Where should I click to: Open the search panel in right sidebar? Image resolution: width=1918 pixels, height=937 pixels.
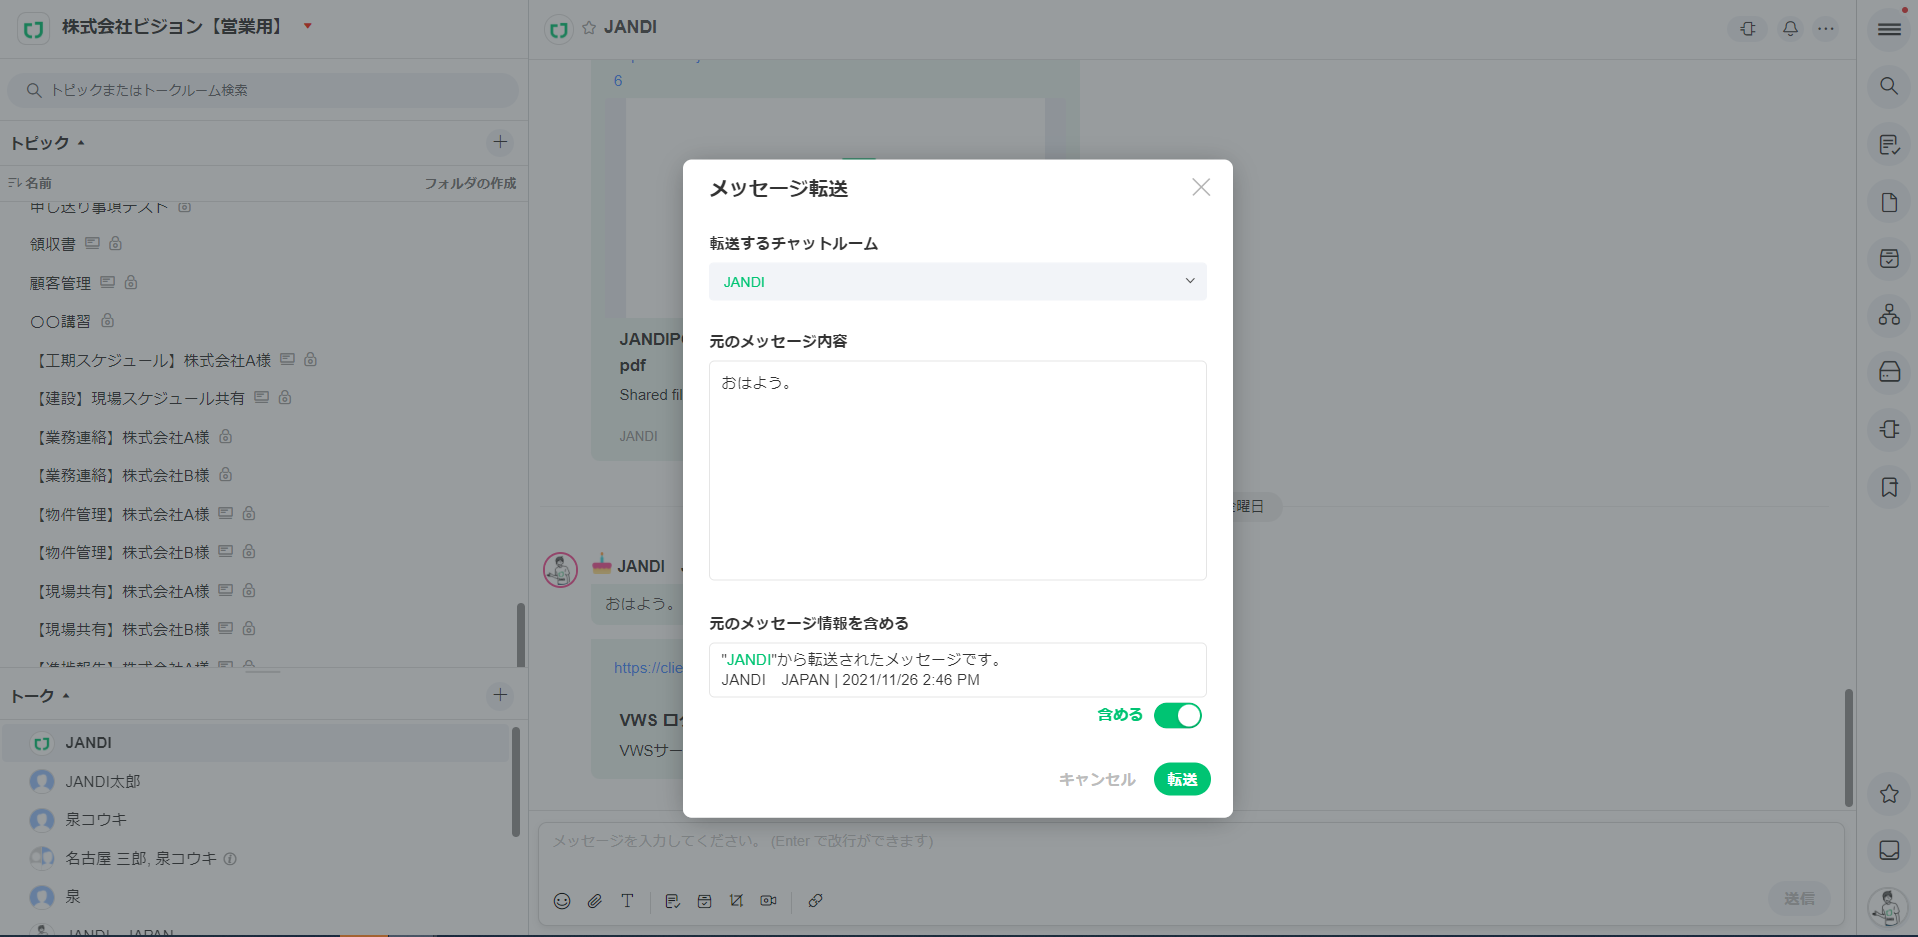coord(1889,86)
